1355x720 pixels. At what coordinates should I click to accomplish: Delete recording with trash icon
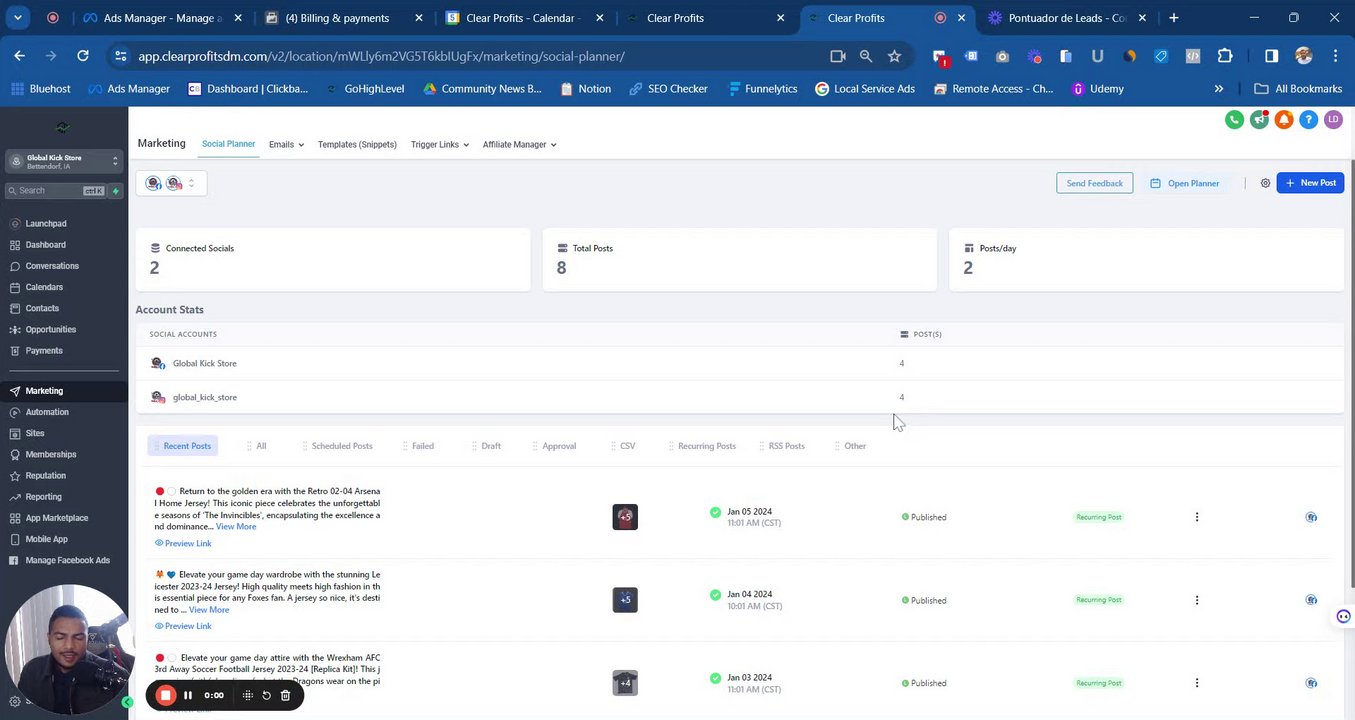click(285, 695)
